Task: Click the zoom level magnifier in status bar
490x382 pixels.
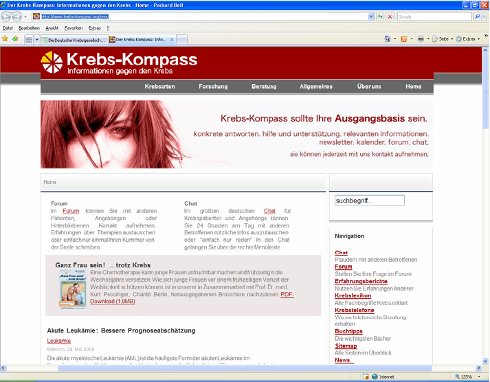Action: click(457, 377)
